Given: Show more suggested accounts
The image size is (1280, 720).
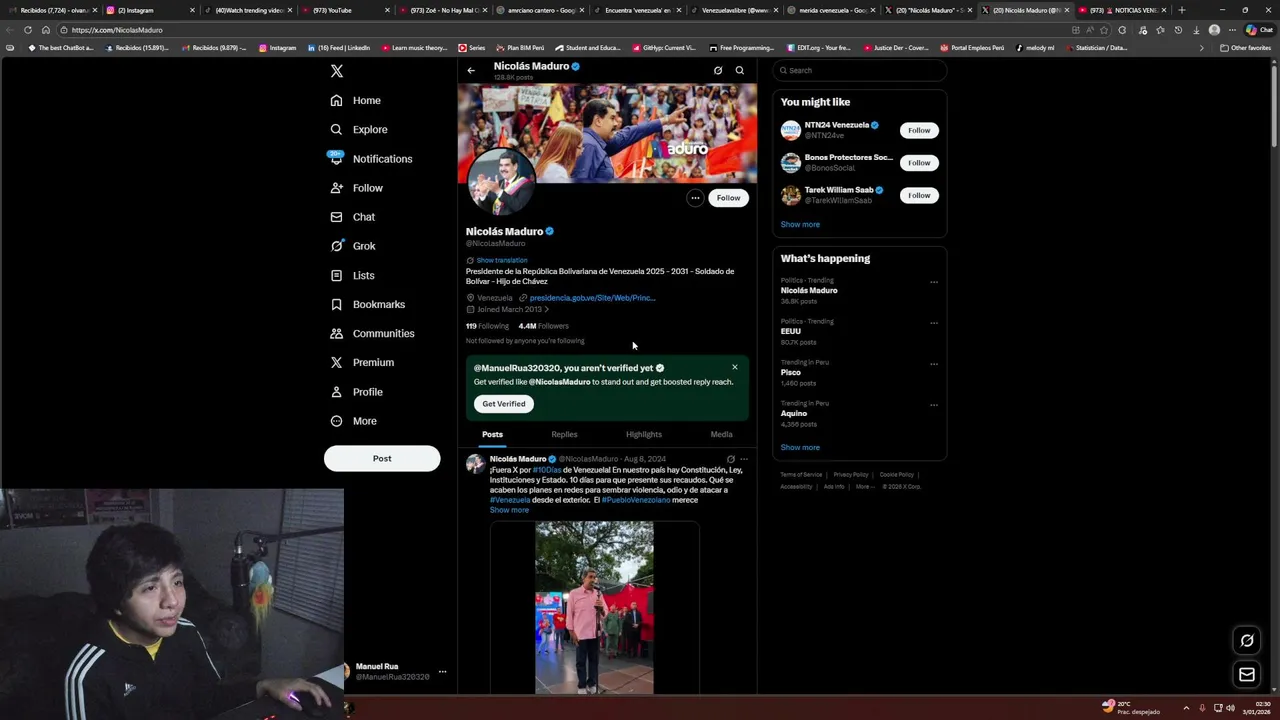Looking at the screenshot, I should pyautogui.click(x=800, y=224).
